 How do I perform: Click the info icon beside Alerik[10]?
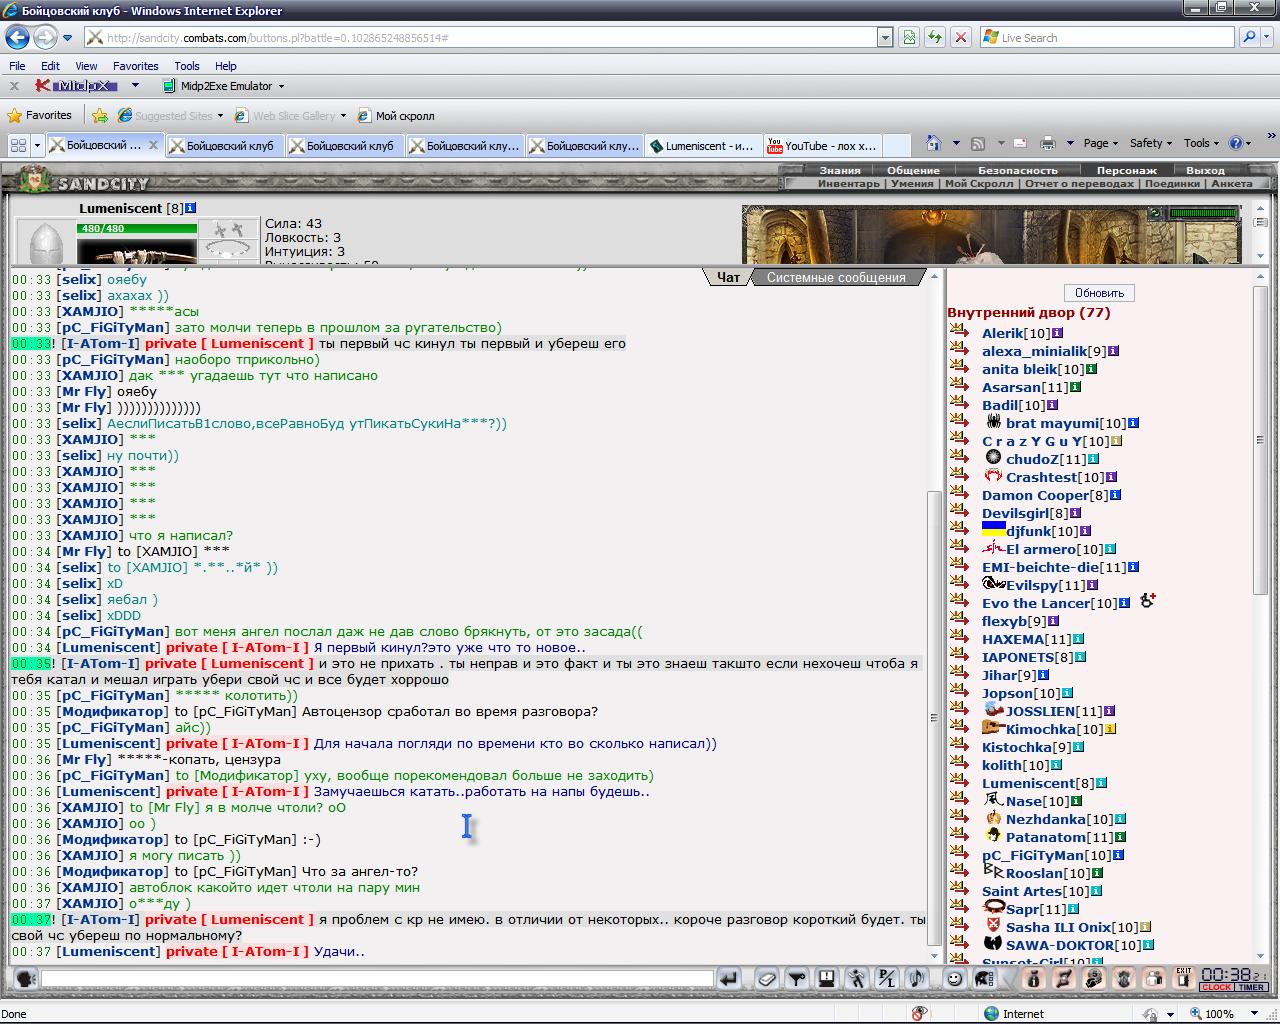coord(1057,333)
